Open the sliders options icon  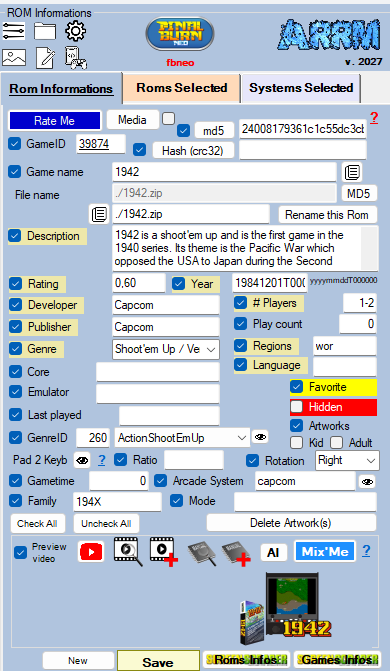(x=14, y=31)
